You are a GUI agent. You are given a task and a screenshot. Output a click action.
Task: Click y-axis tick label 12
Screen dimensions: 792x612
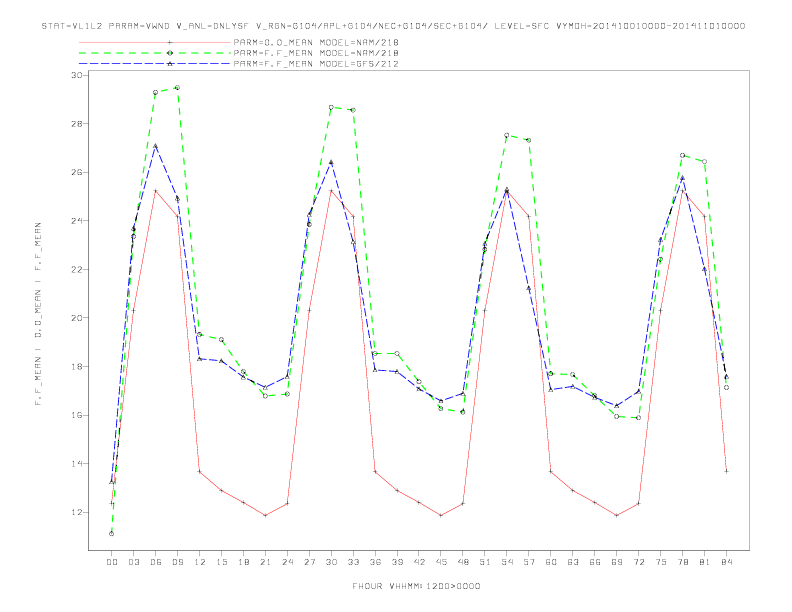tap(77, 513)
